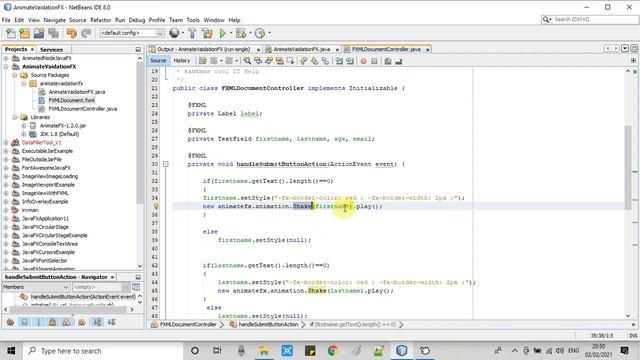The height and width of the screenshot is (360, 640).
Task: Open File Explorer from the taskbar
Action: coord(264,351)
